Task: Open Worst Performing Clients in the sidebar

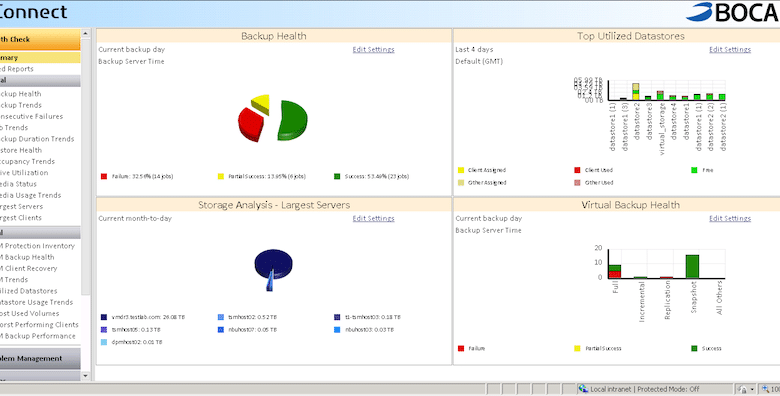Action: 39,325
